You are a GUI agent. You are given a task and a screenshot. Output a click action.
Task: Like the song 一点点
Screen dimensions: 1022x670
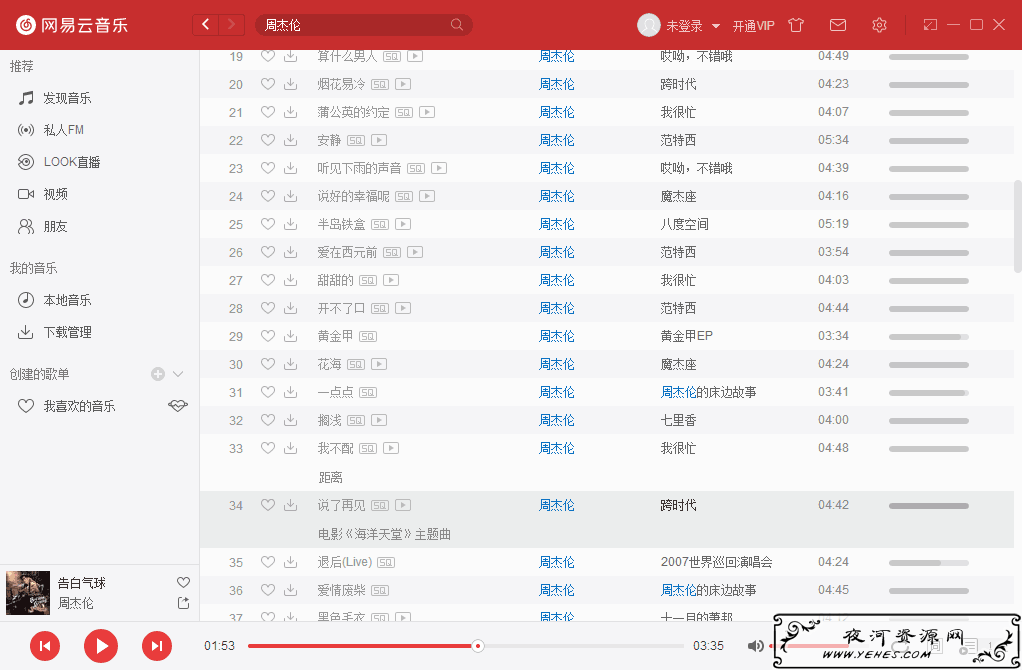point(268,392)
